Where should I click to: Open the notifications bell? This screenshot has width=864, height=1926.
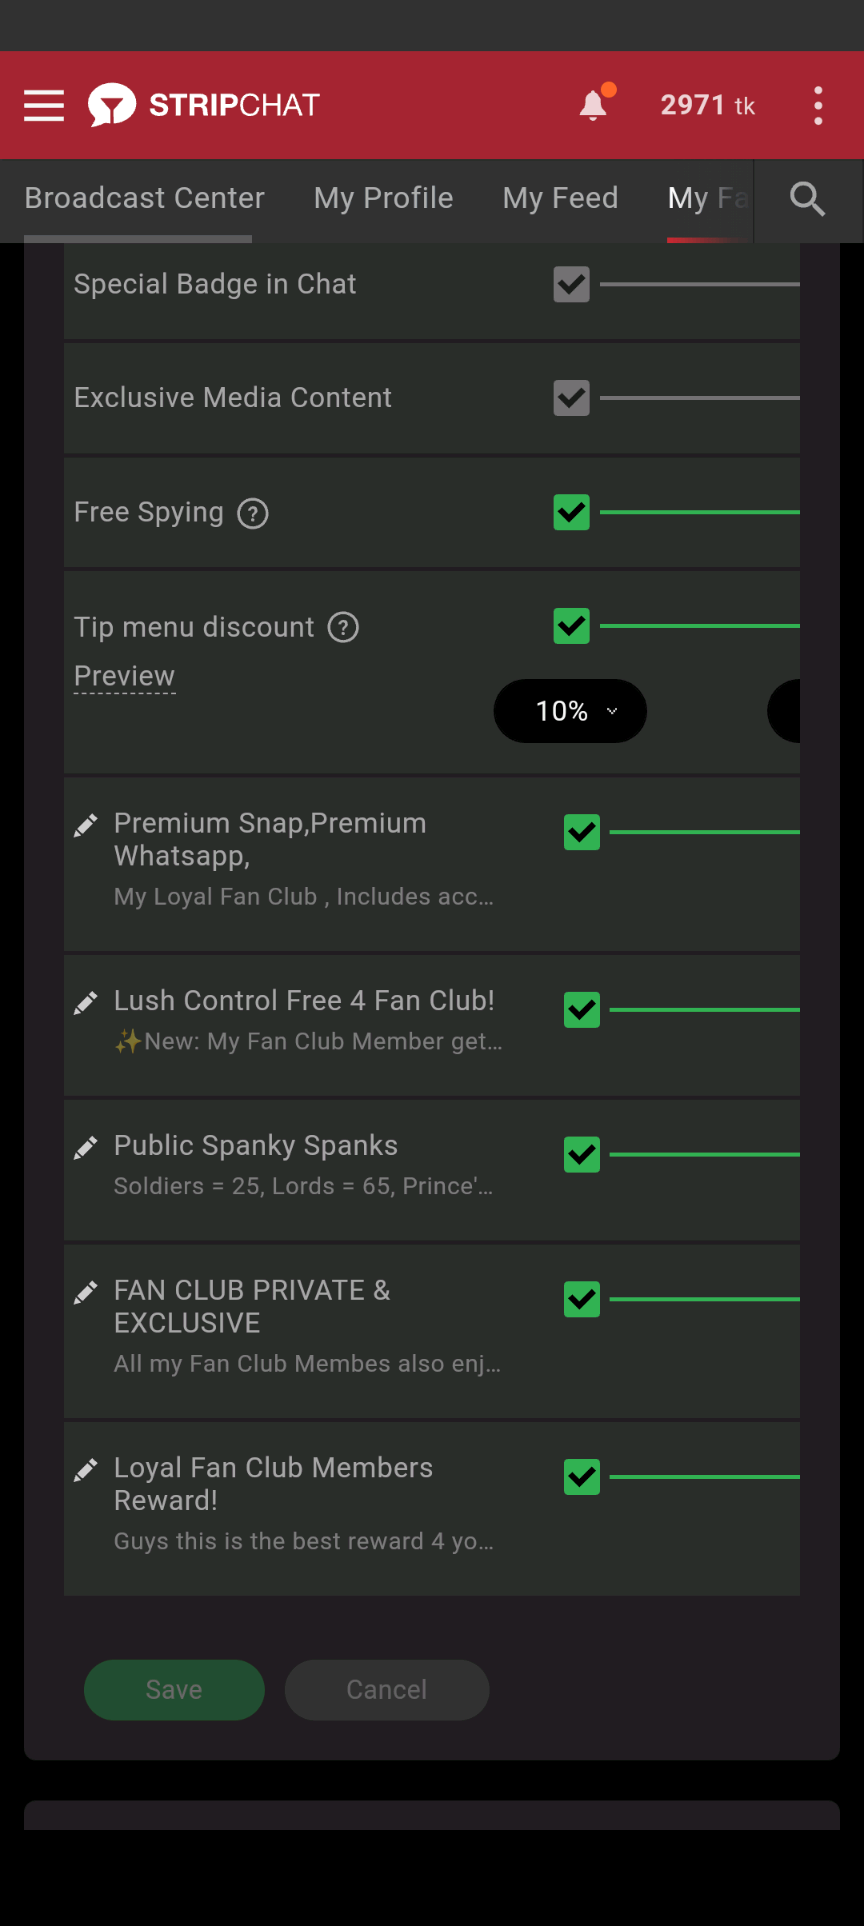(x=593, y=105)
